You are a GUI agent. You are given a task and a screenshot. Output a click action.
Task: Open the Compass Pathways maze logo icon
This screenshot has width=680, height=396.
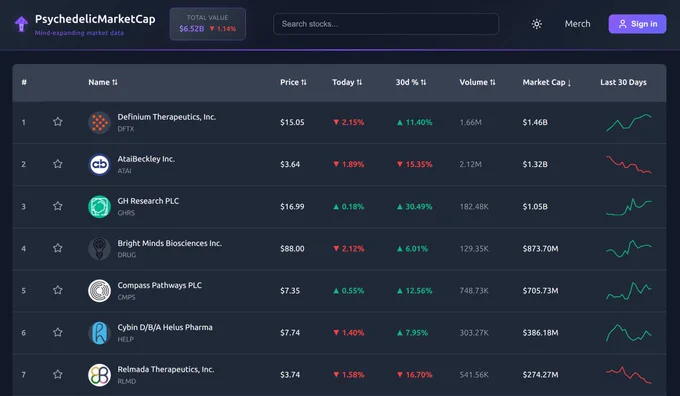[99, 291]
